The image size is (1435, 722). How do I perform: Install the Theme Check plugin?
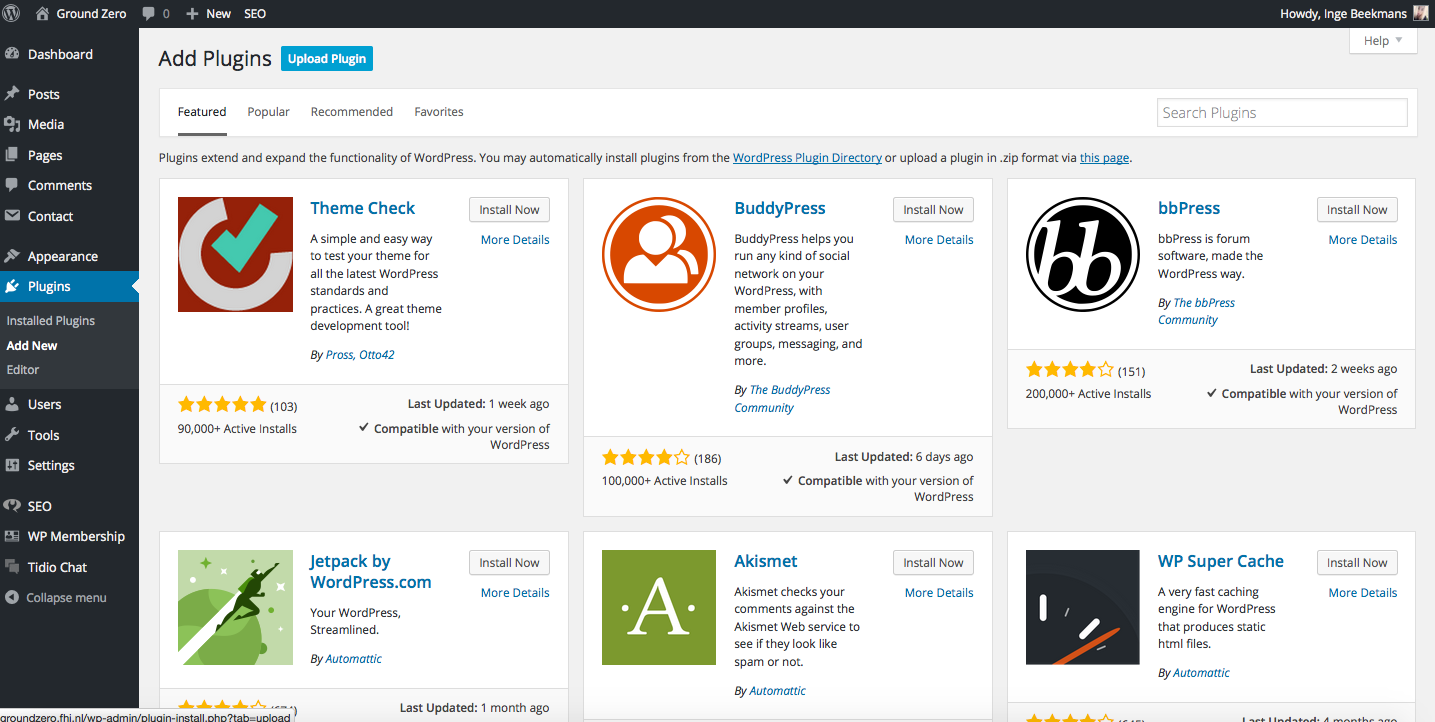(x=509, y=210)
